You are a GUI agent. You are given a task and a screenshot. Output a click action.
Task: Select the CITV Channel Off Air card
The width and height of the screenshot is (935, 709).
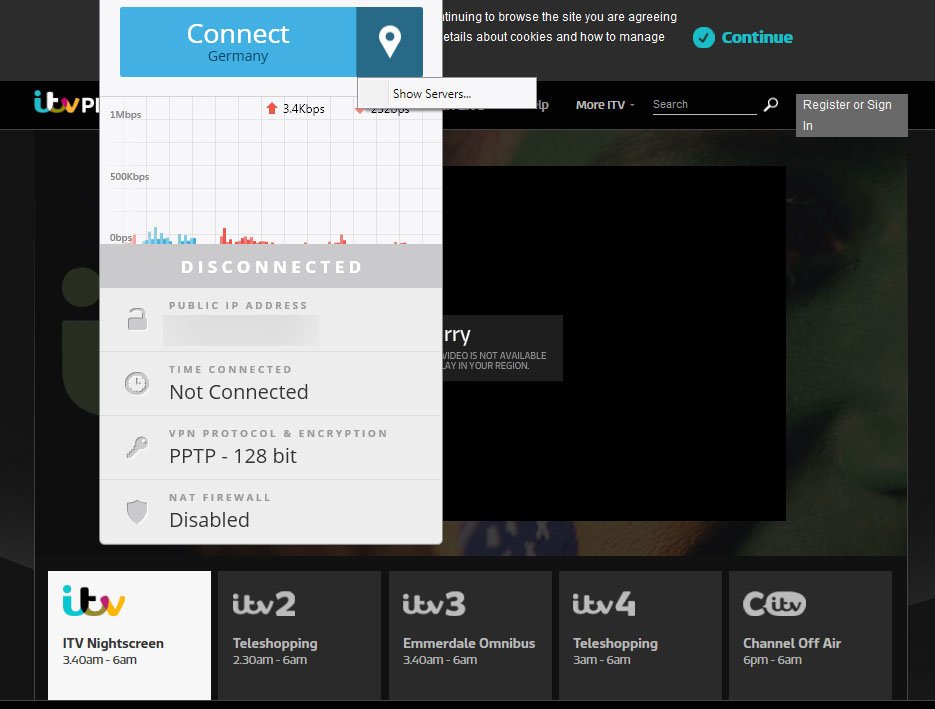(810, 635)
